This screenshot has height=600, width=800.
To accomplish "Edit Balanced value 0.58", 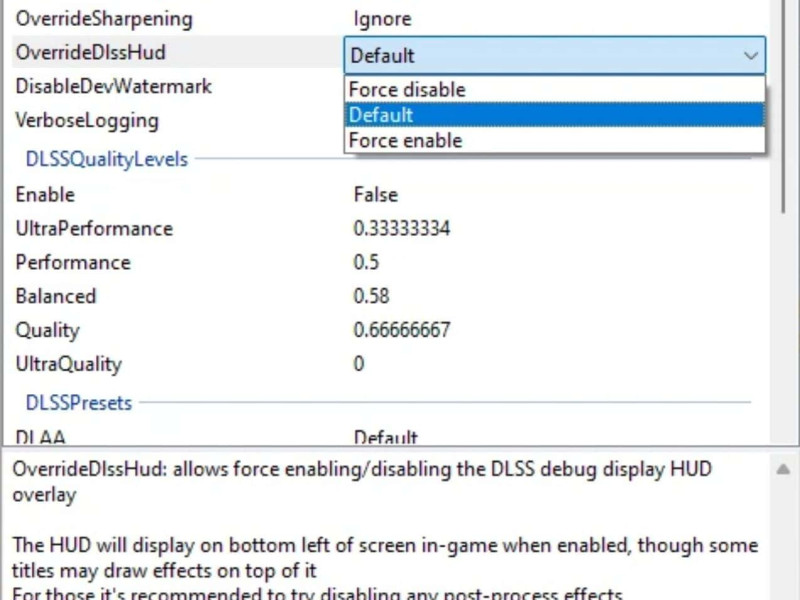I will [x=371, y=296].
